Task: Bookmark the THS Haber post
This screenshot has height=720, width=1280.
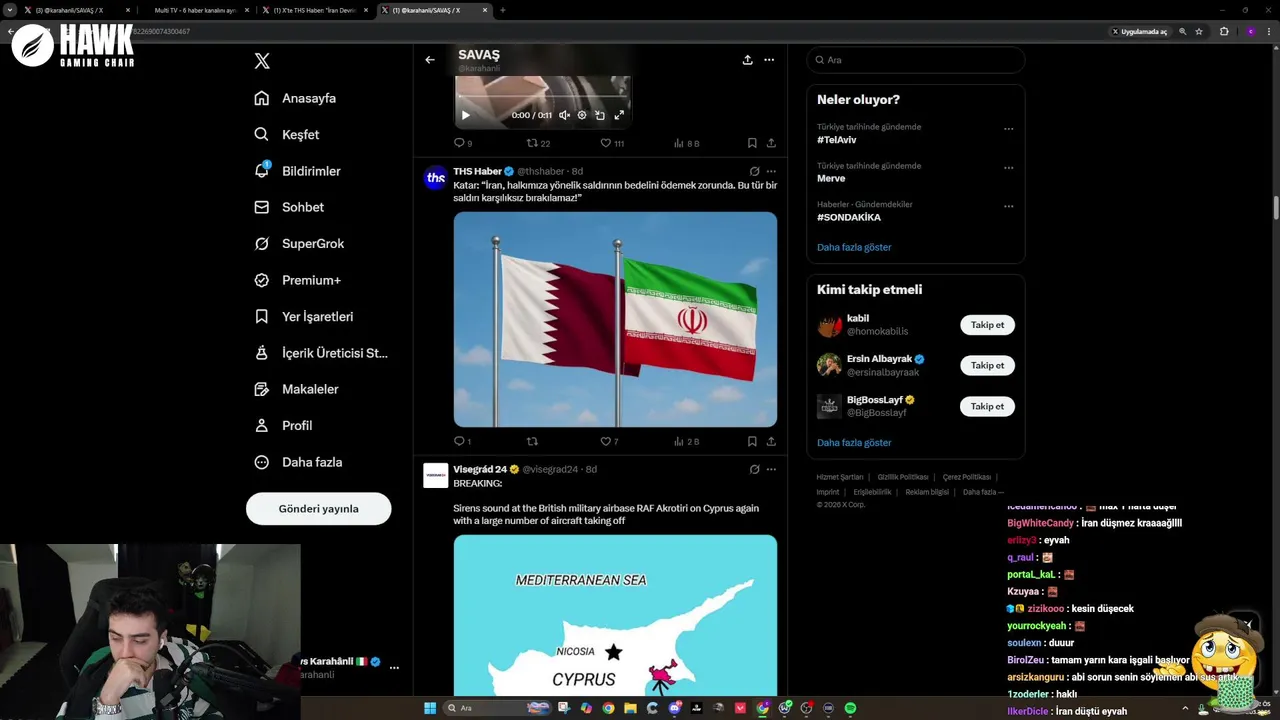Action: point(752,441)
